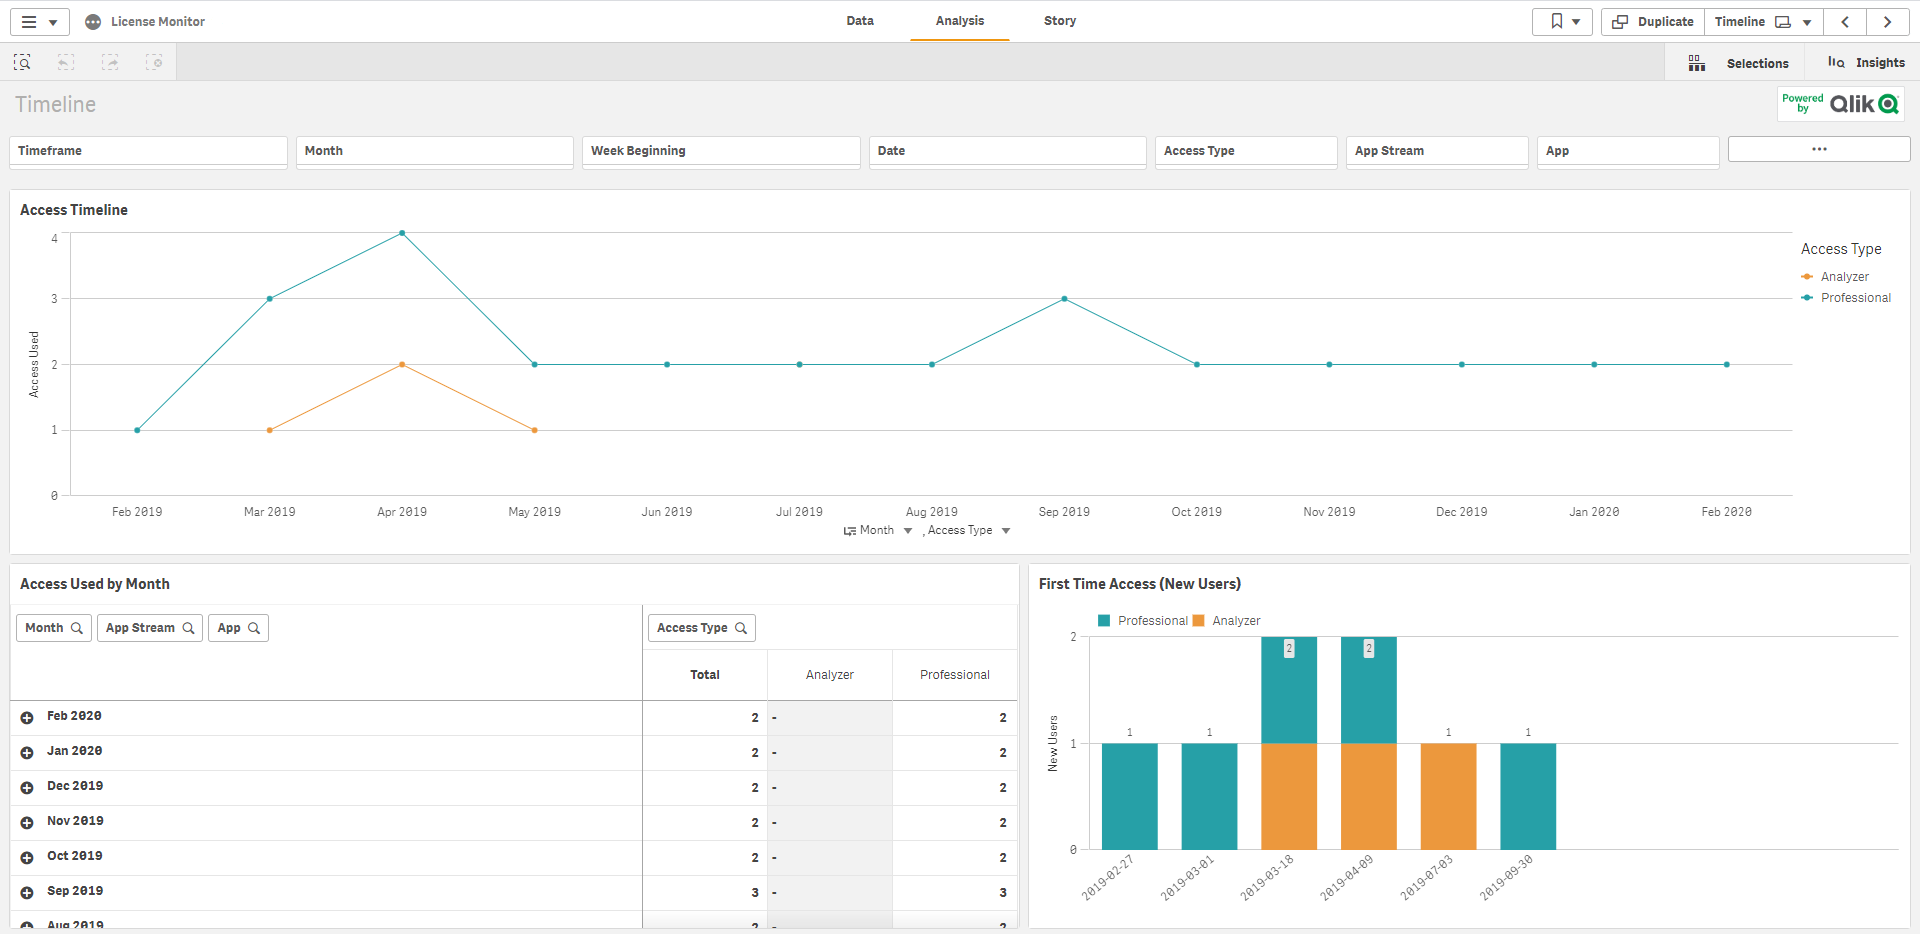Click the Insights button label
Screen dimensions: 1920x934
1880,62
